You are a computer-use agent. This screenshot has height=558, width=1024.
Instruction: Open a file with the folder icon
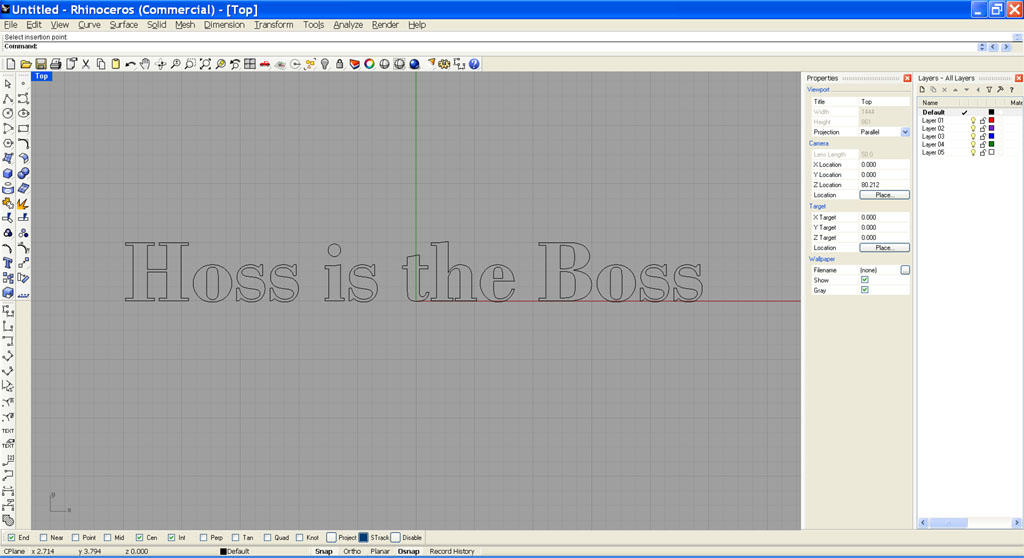pos(25,64)
